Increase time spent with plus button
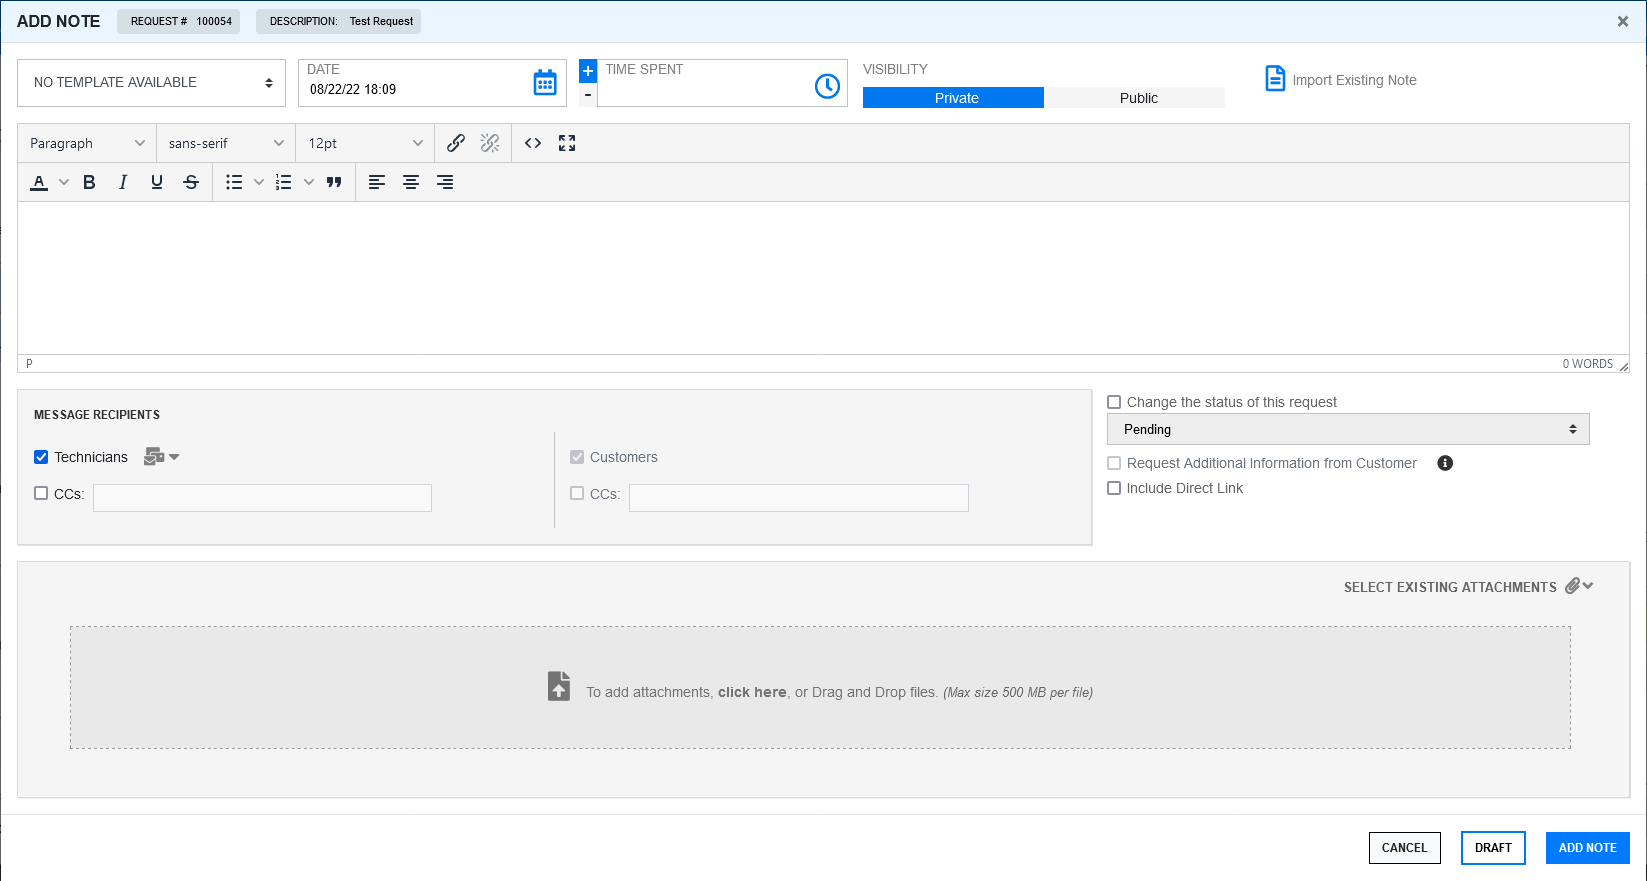The height and width of the screenshot is (881, 1647). (588, 71)
